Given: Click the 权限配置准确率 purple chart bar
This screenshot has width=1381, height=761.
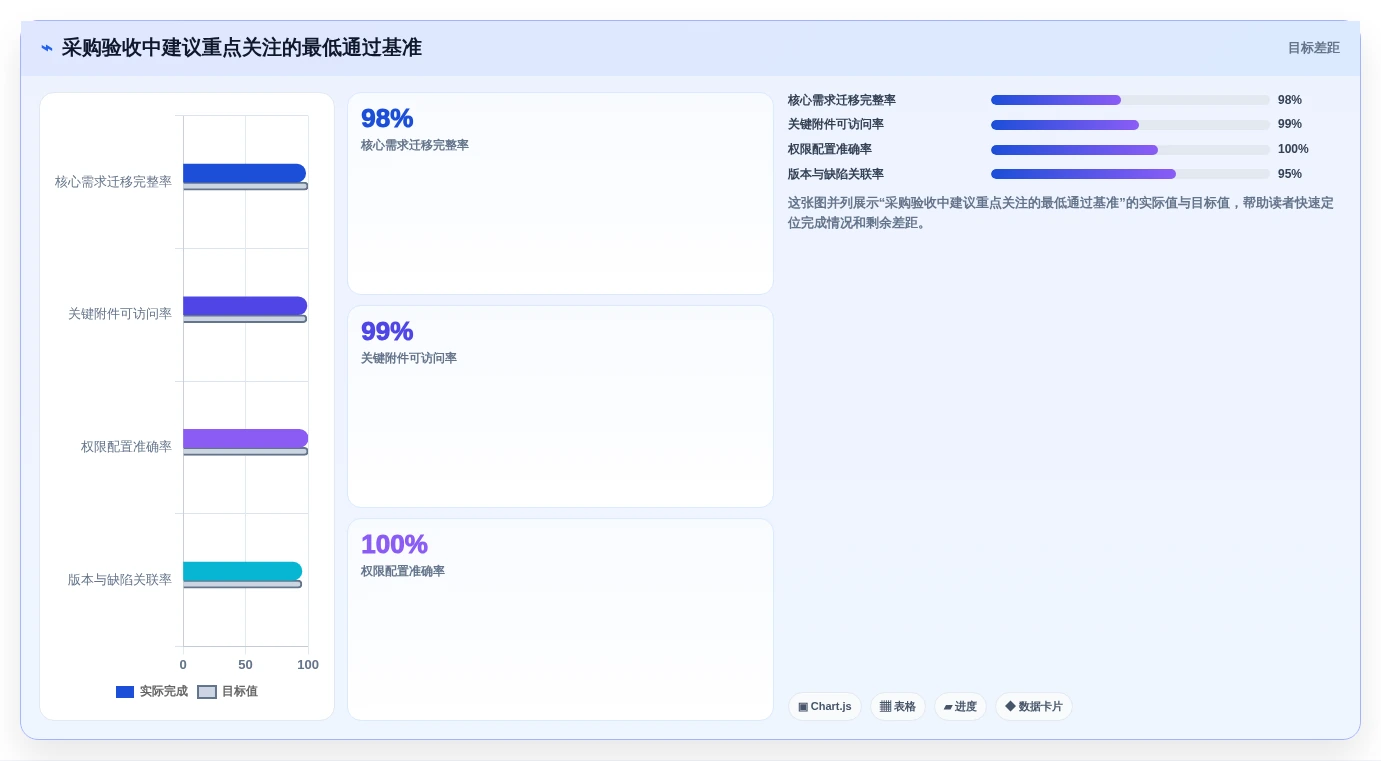Looking at the screenshot, I should point(245,438).
